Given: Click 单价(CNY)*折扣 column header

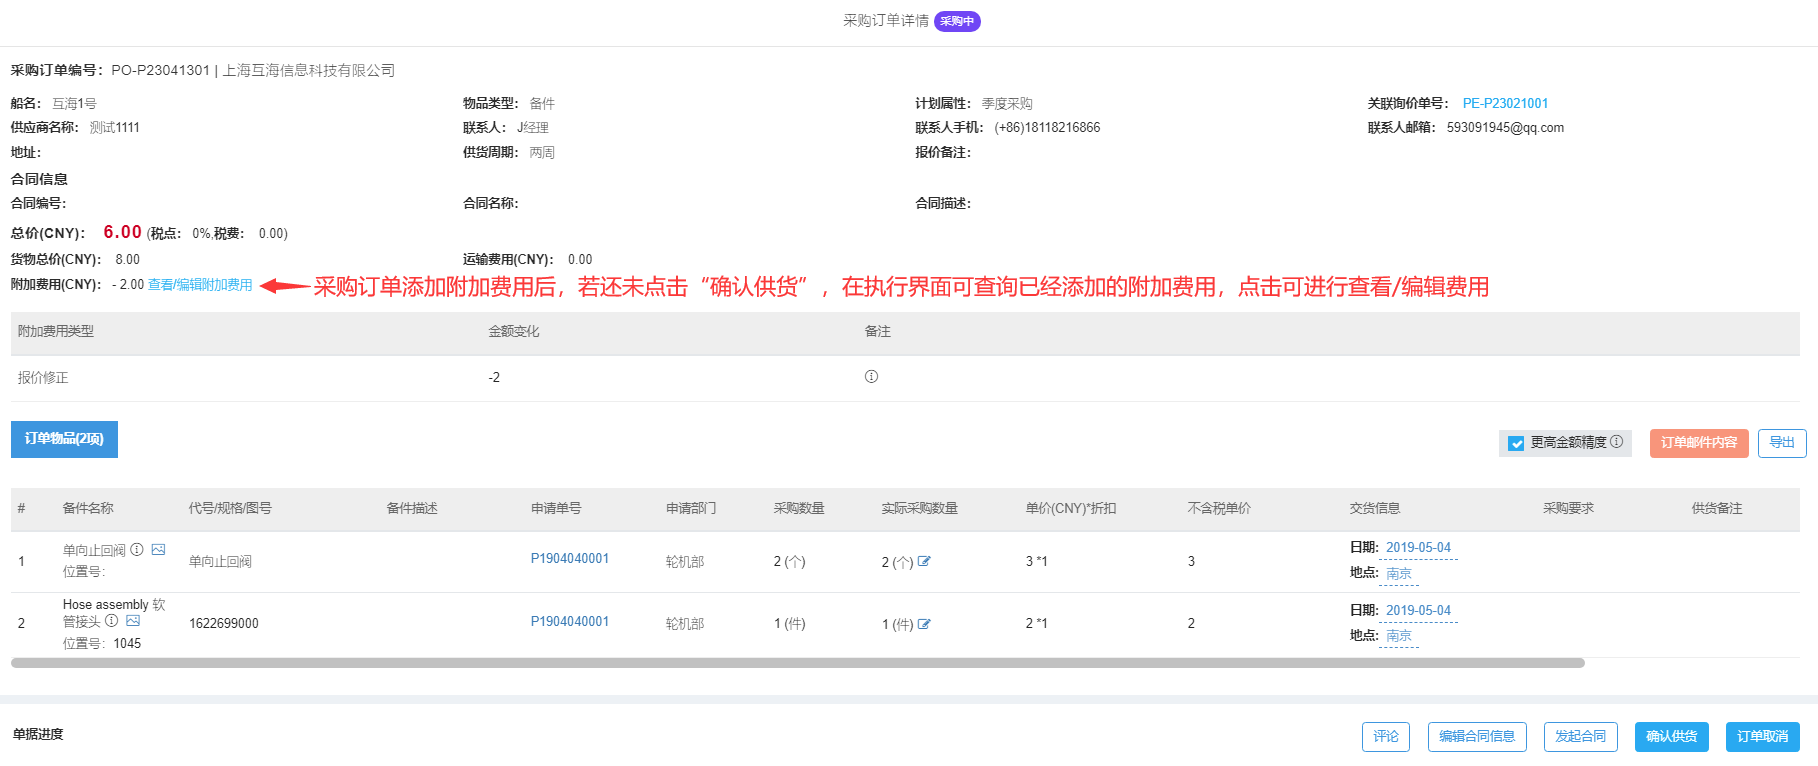Looking at the screenshot, I should [1071, 509].
